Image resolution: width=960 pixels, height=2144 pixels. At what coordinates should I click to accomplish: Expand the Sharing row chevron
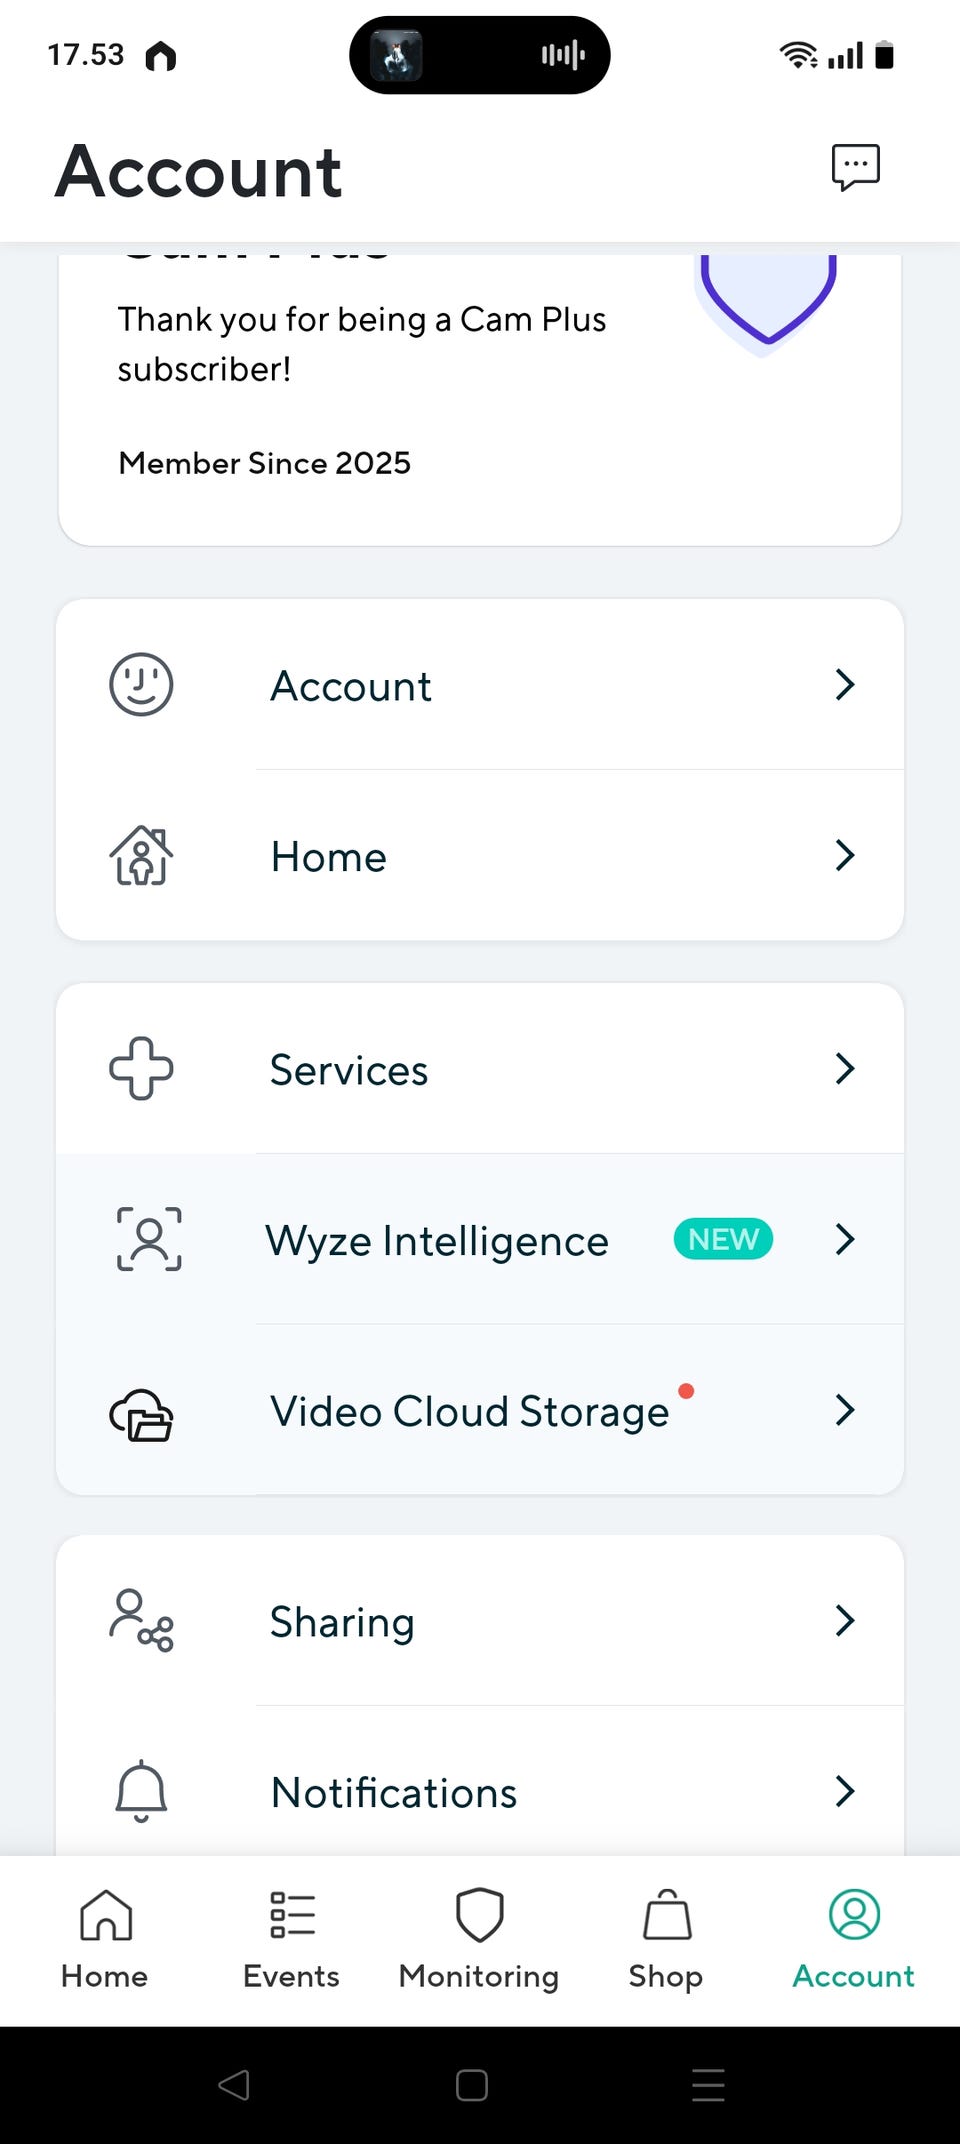(x=845, y=1620)
